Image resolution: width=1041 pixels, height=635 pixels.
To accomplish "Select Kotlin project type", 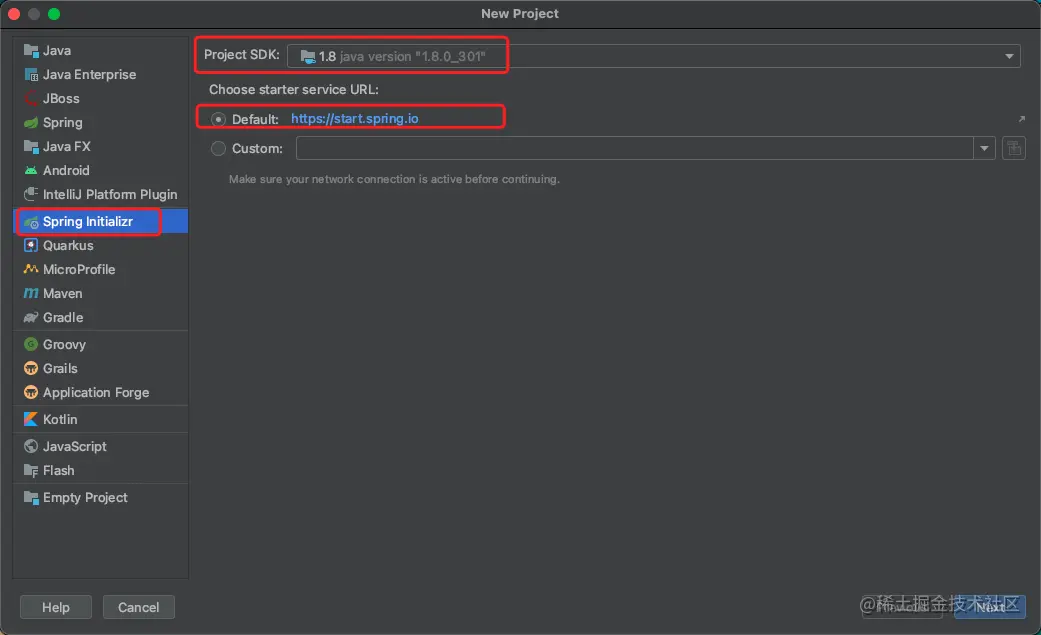I will [x=60, y=420].
